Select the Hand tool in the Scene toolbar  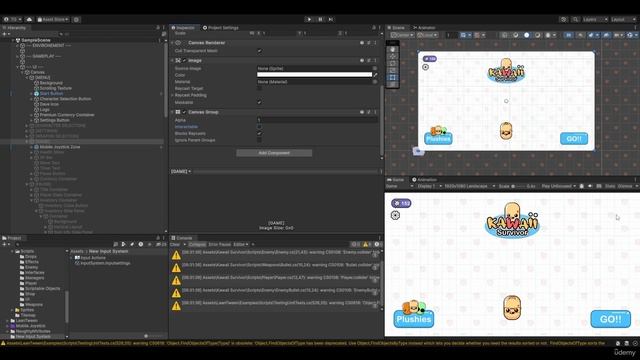point(393,49)
